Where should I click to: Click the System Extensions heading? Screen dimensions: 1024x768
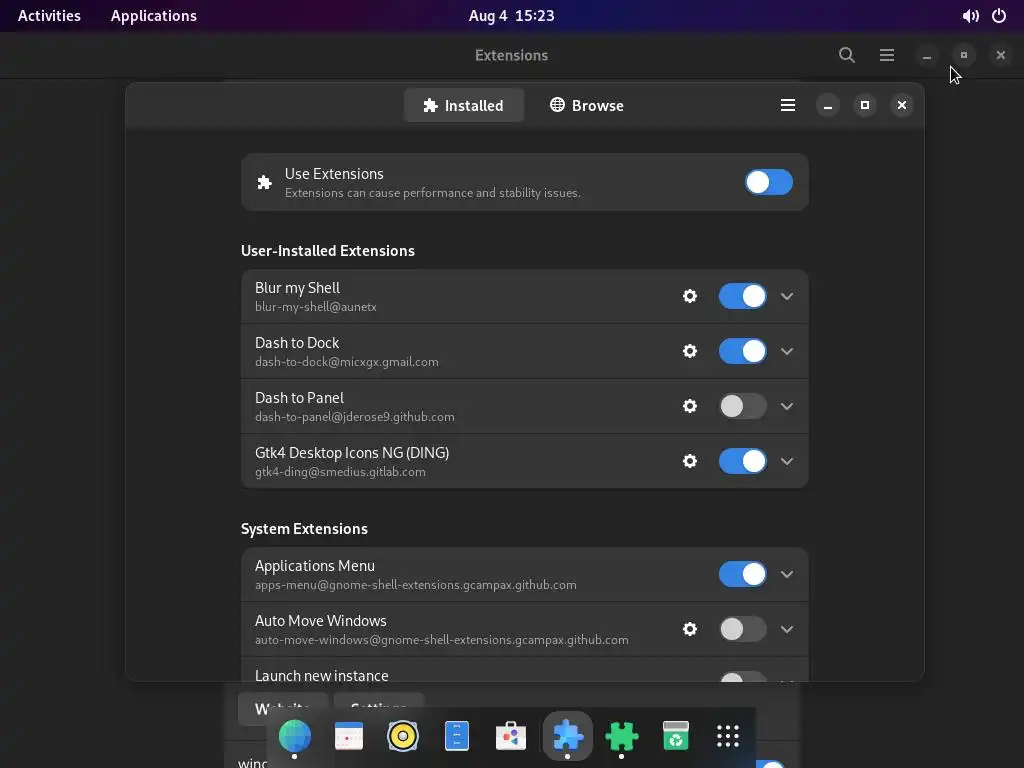(304, 529)
